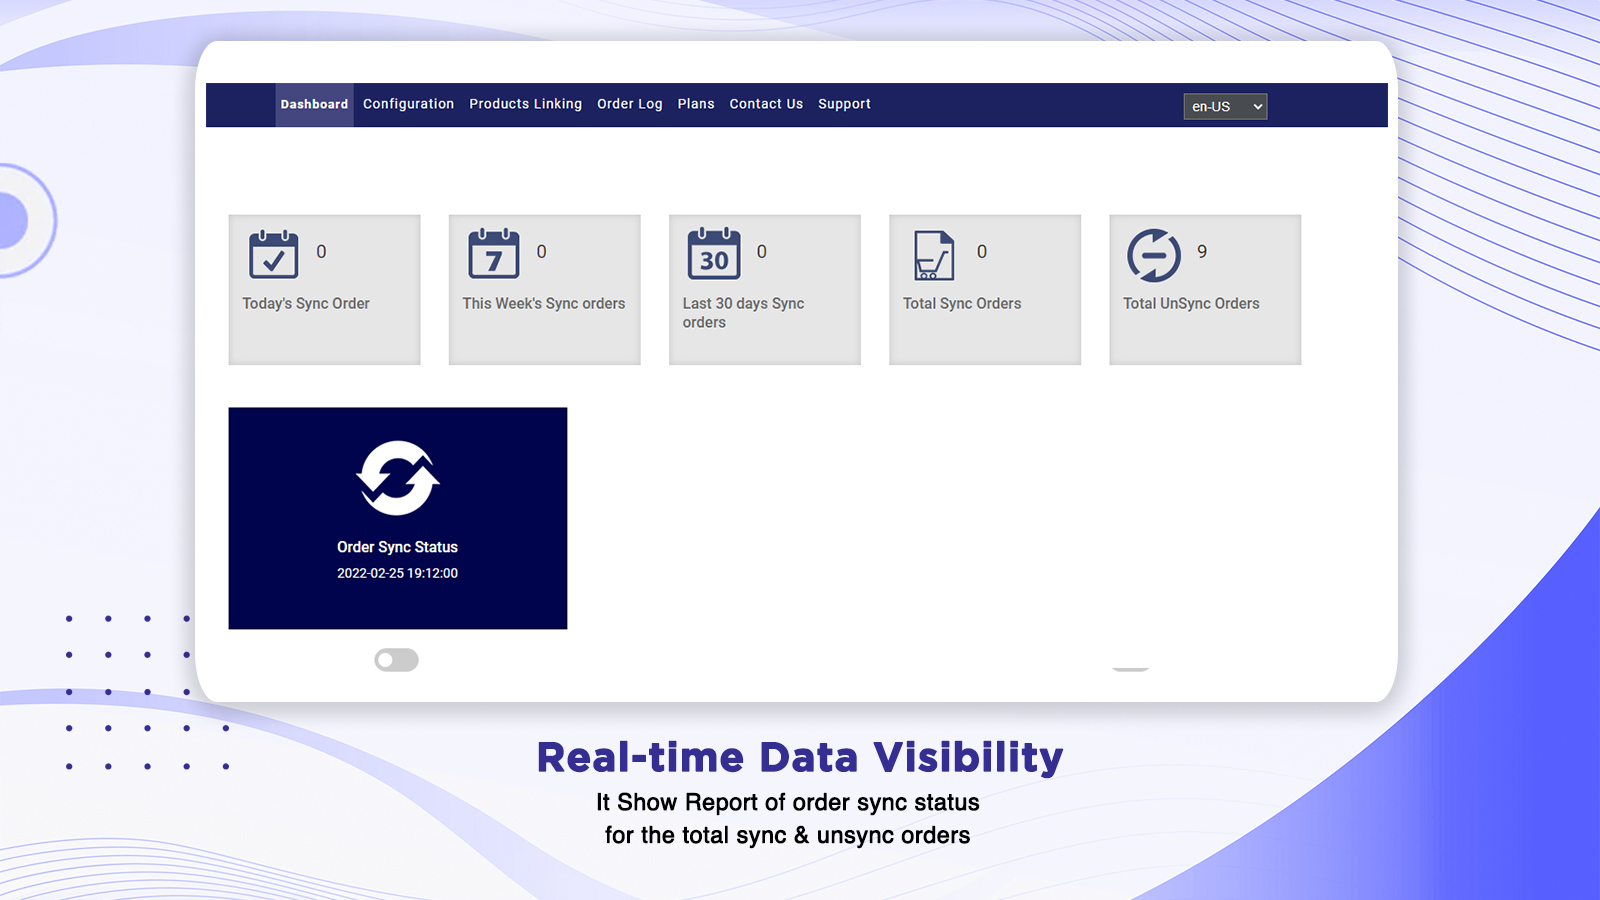The height and width of the screenshot is (900, 1600).
Task: Expand the language selector in the navbar
Action: (x=1225, y=106)
